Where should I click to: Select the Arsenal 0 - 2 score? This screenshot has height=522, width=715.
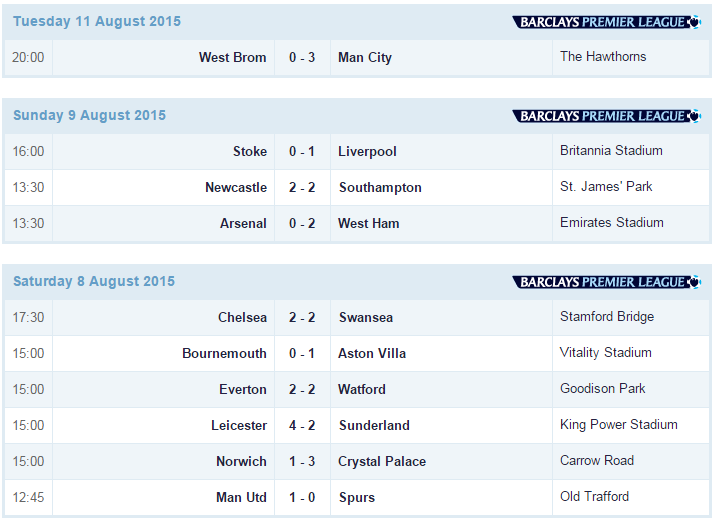click(302, 223)
